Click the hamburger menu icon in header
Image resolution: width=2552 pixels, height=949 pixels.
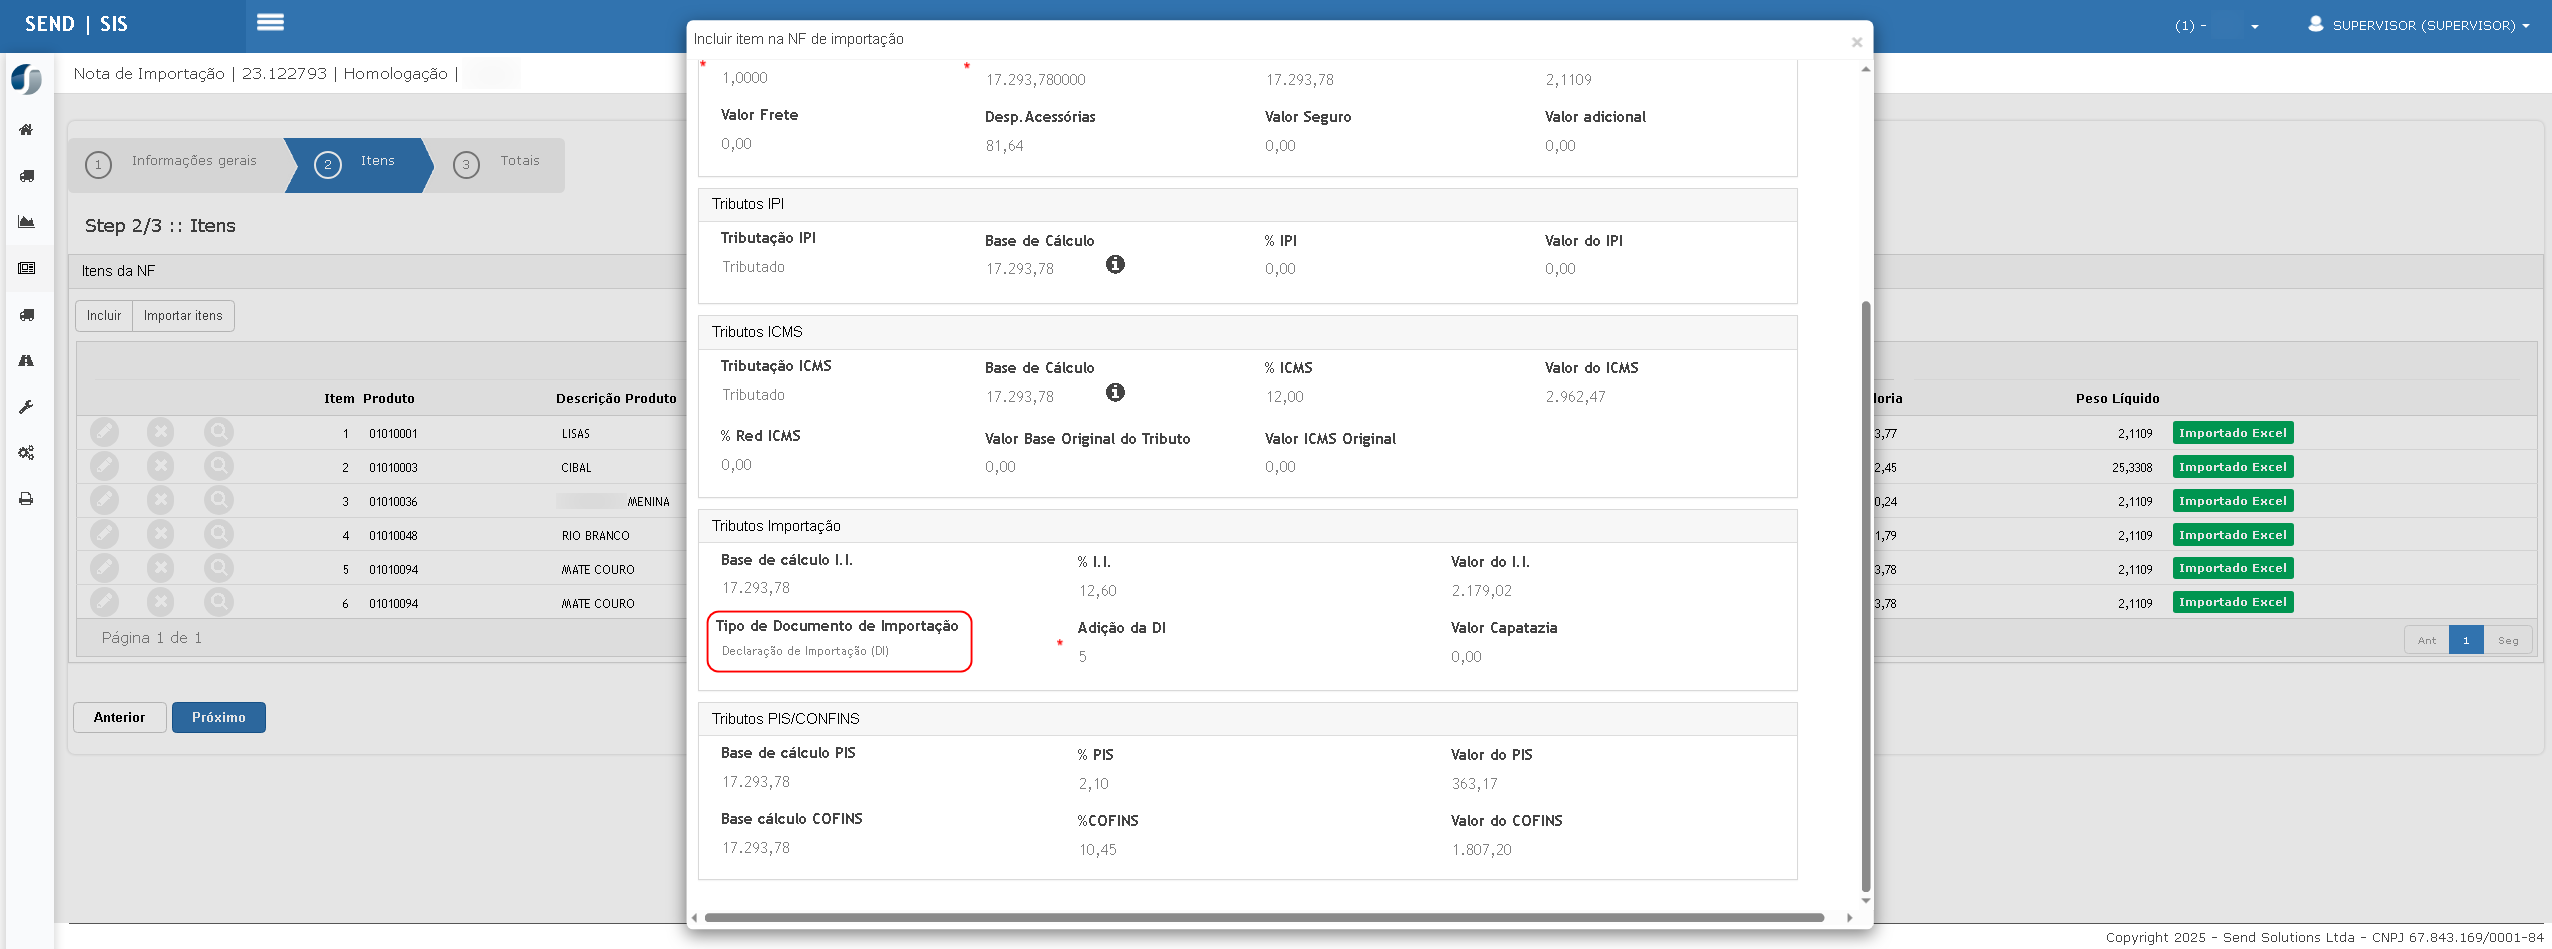point(270,23)
